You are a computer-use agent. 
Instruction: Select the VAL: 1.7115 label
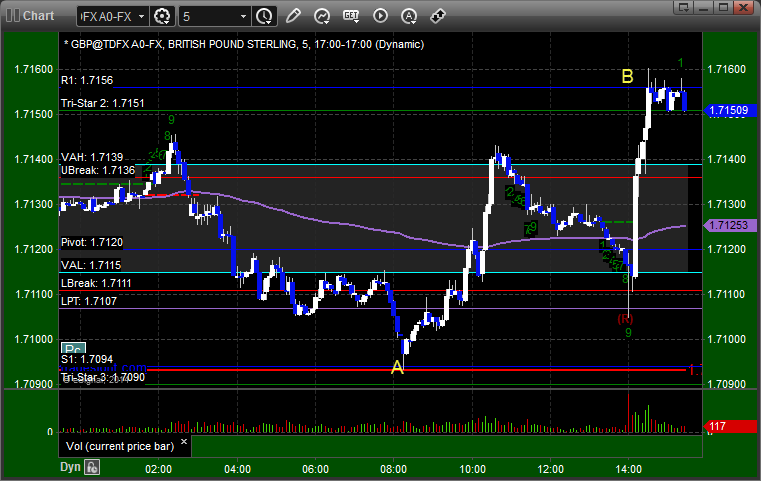point(91,265)
